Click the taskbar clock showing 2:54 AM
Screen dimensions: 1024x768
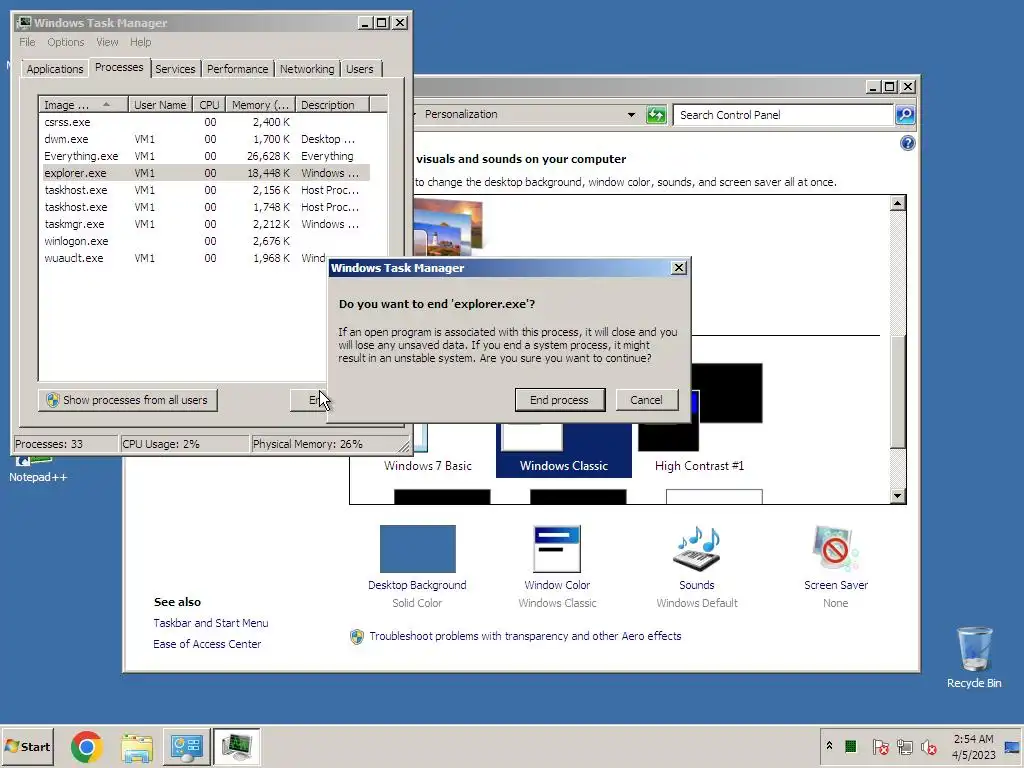click(x=973, y=746)
